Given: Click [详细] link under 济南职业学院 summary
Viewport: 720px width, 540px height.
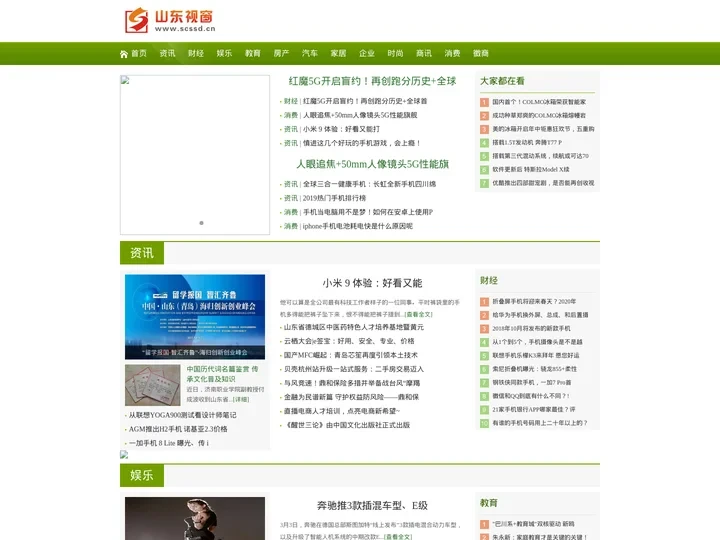Looking at the screenshot, I should tap(241, 399).
